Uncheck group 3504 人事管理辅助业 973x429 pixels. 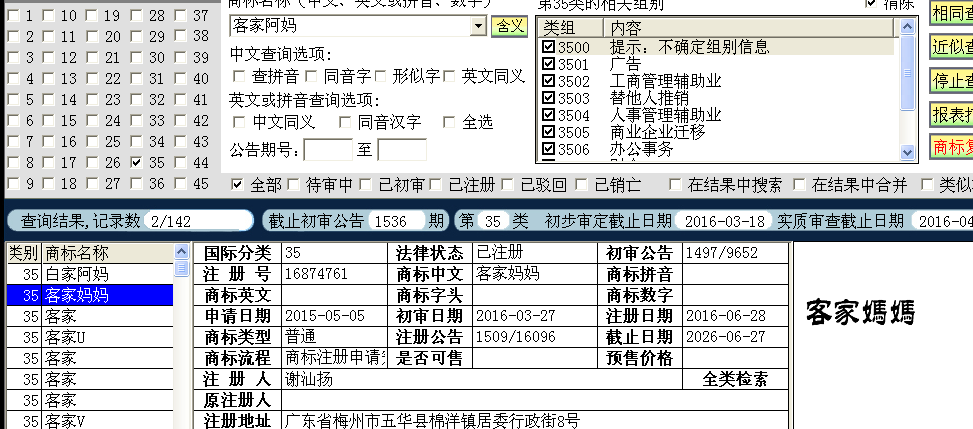click(x=548, y=115)
